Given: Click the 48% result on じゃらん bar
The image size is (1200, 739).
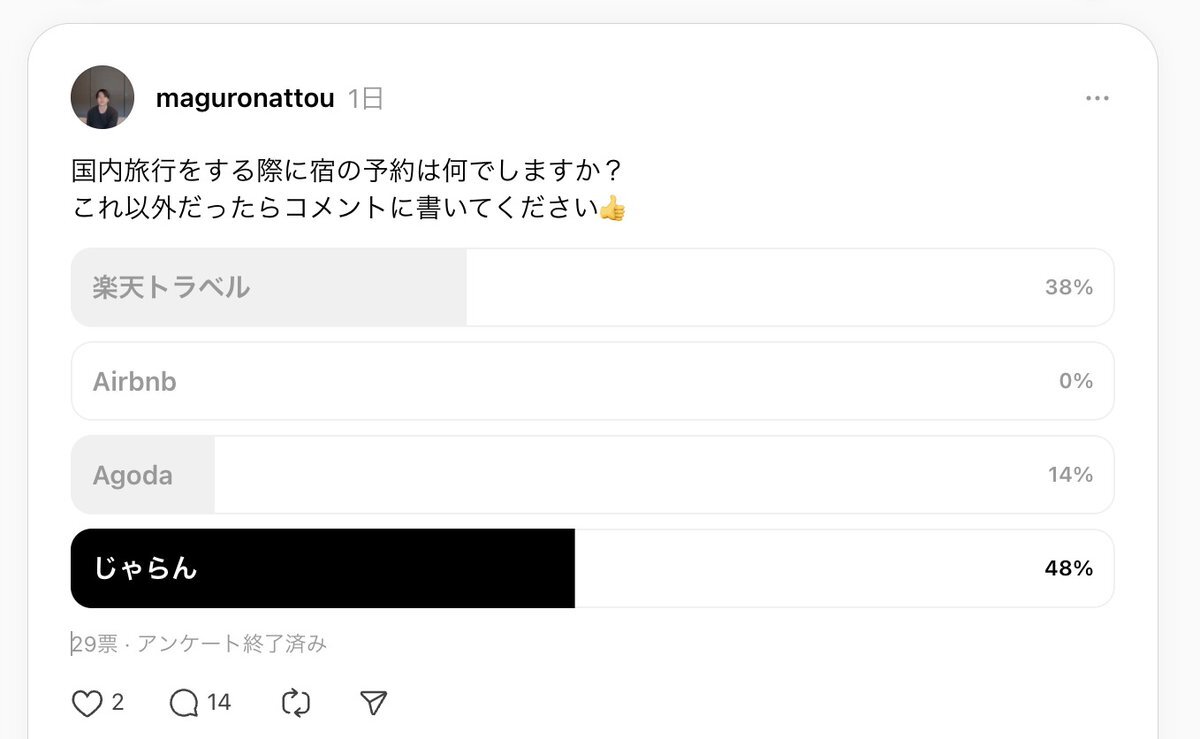Looking at the screenshot, I should coord(1069,568).
